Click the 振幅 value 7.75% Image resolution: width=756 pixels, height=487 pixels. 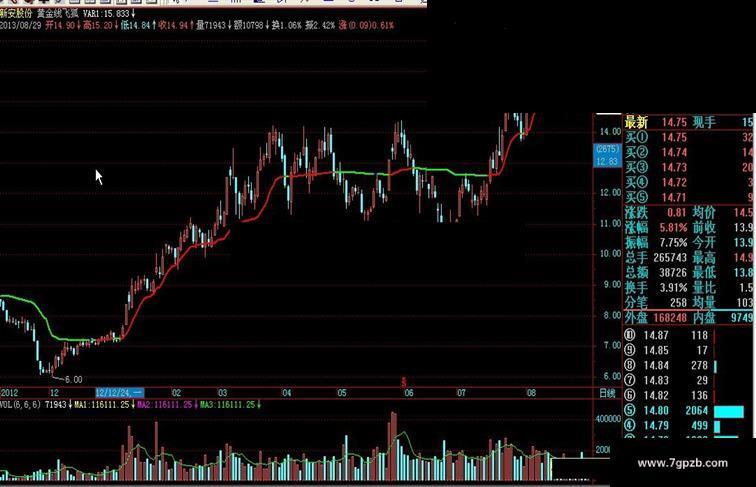pos(674,243)
